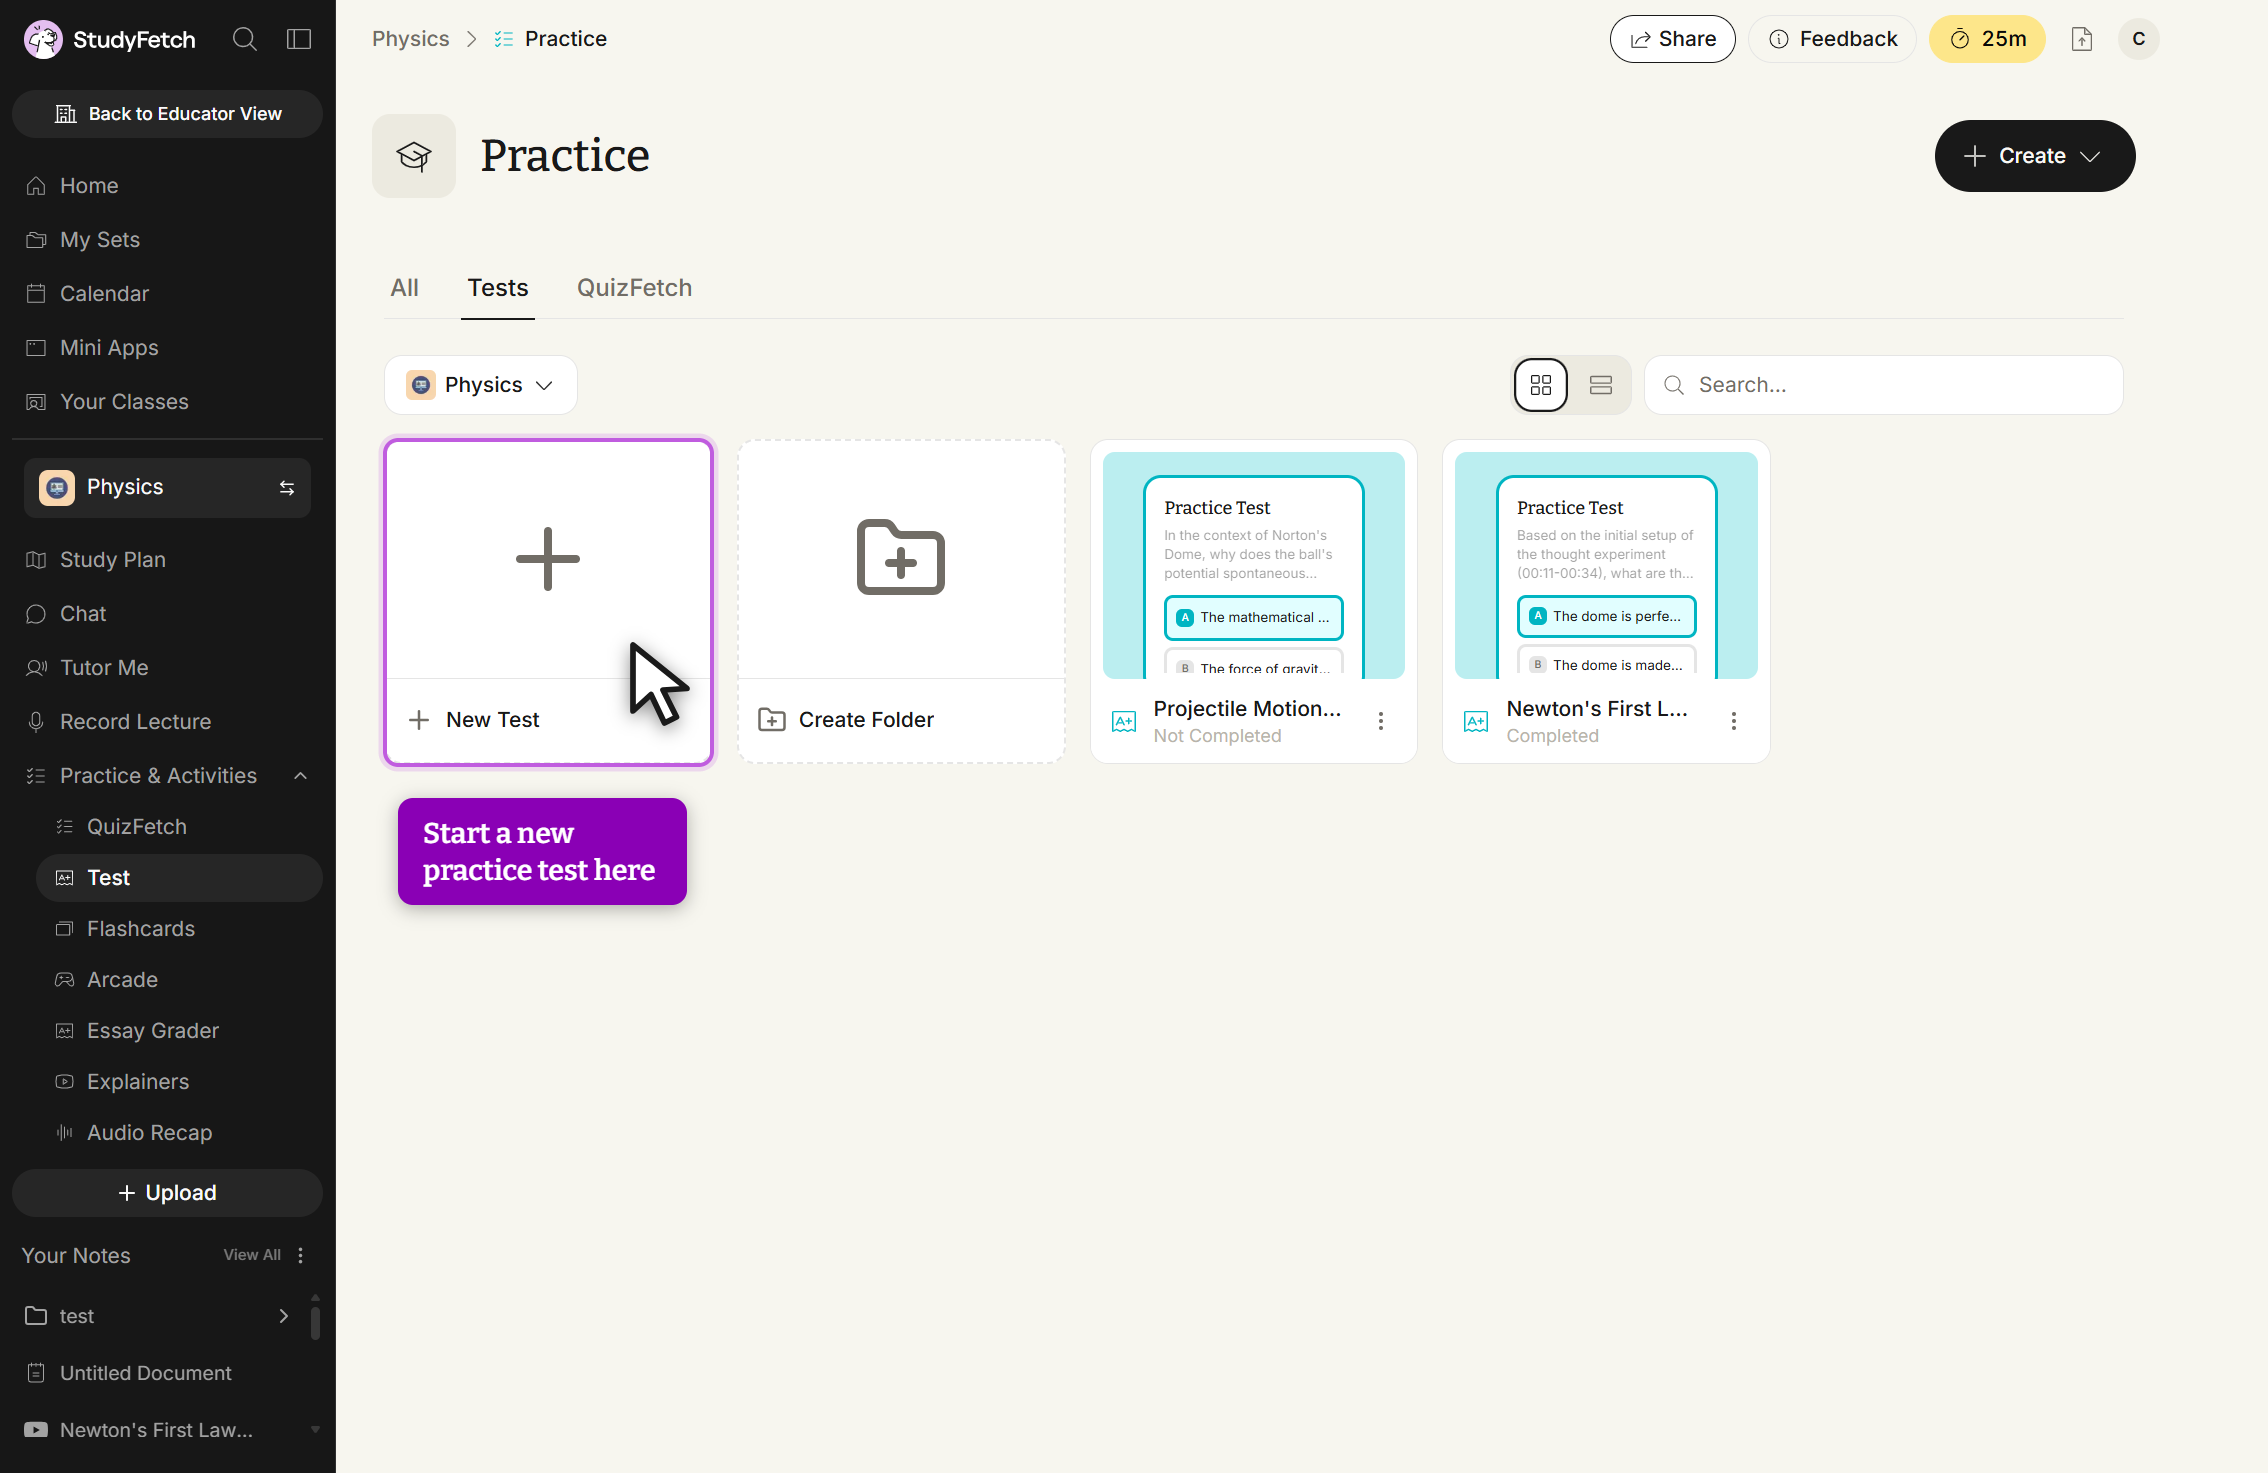
Task: Open the Newton's First L... test thumbnail
Action: [x=1606, y=565]
